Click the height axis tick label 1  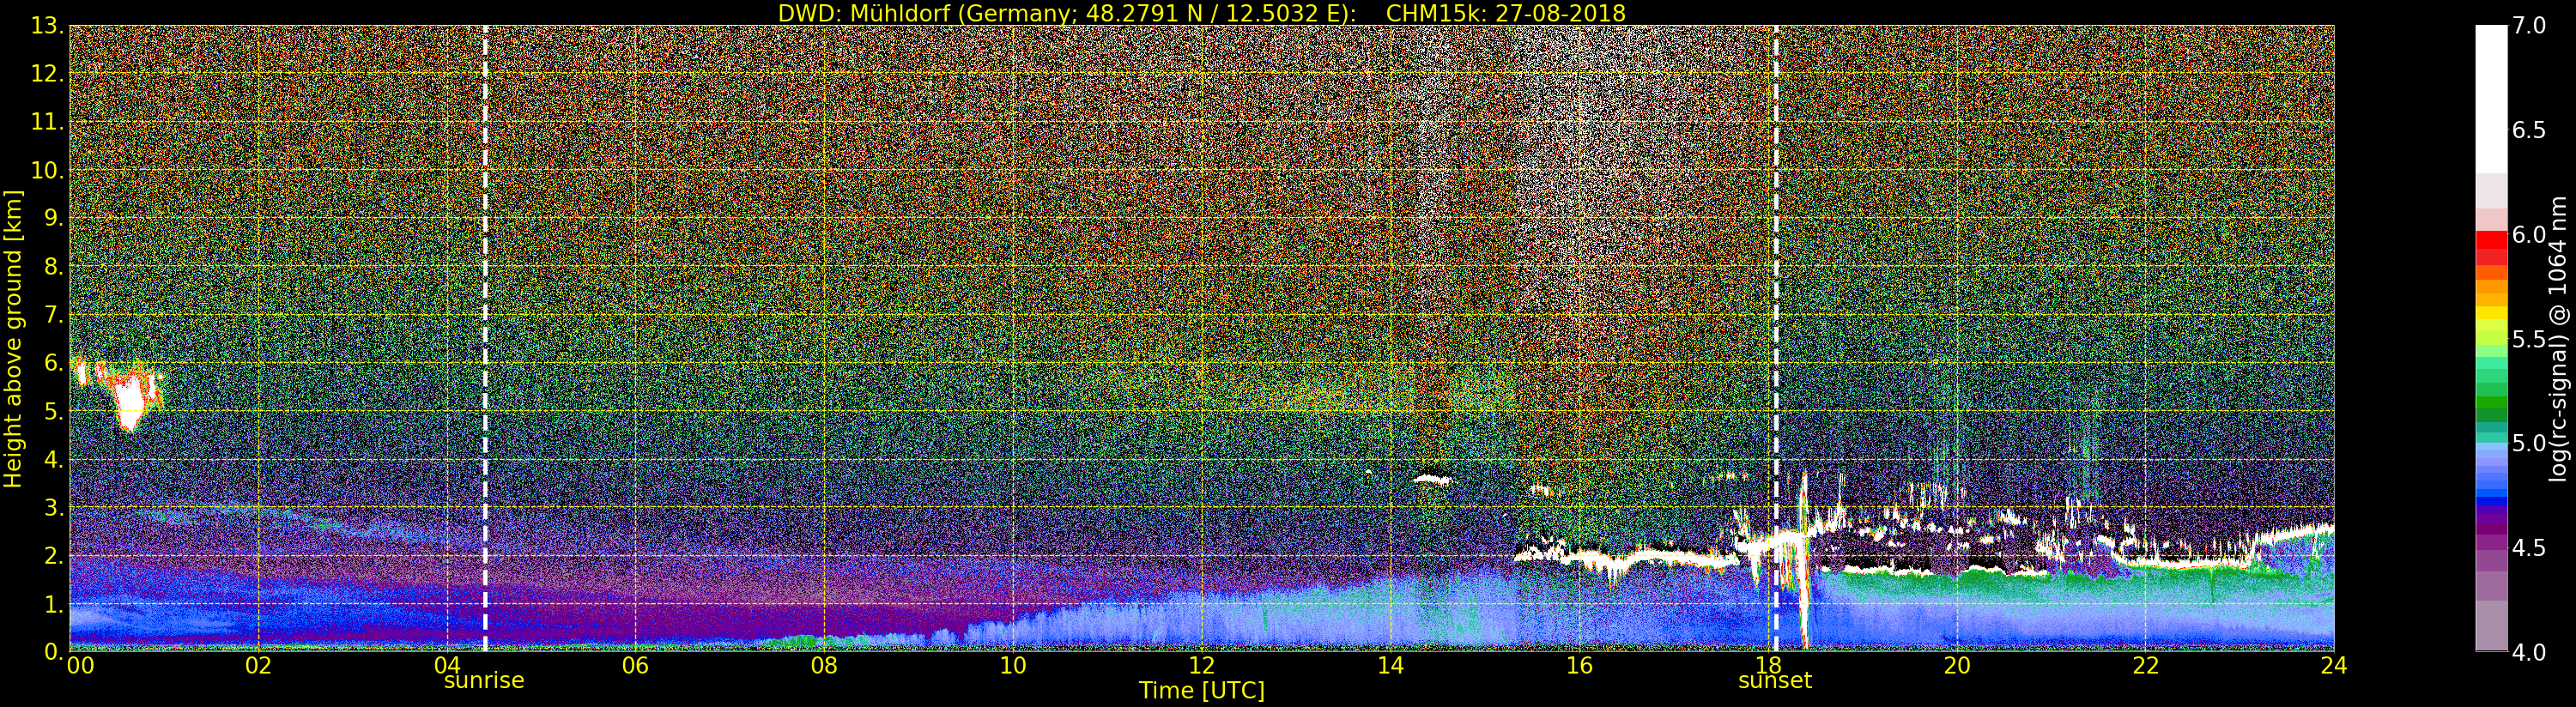pos(55,603)
